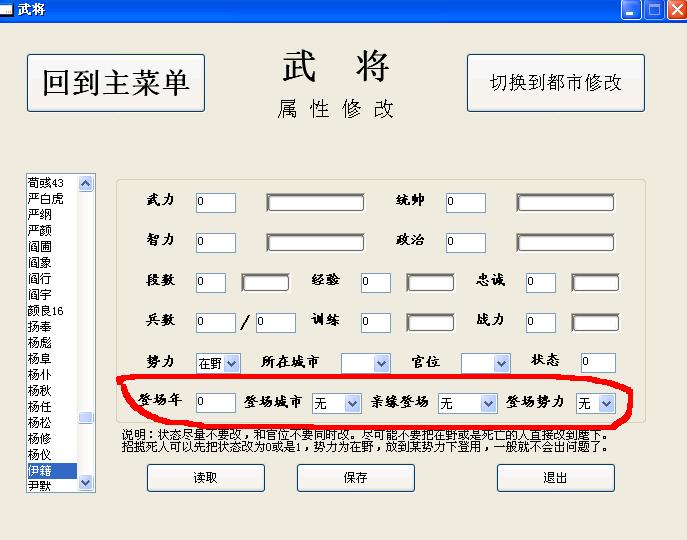Click the 训练 bar display
This screenshot has height=540, width=687.
[430, 323]
